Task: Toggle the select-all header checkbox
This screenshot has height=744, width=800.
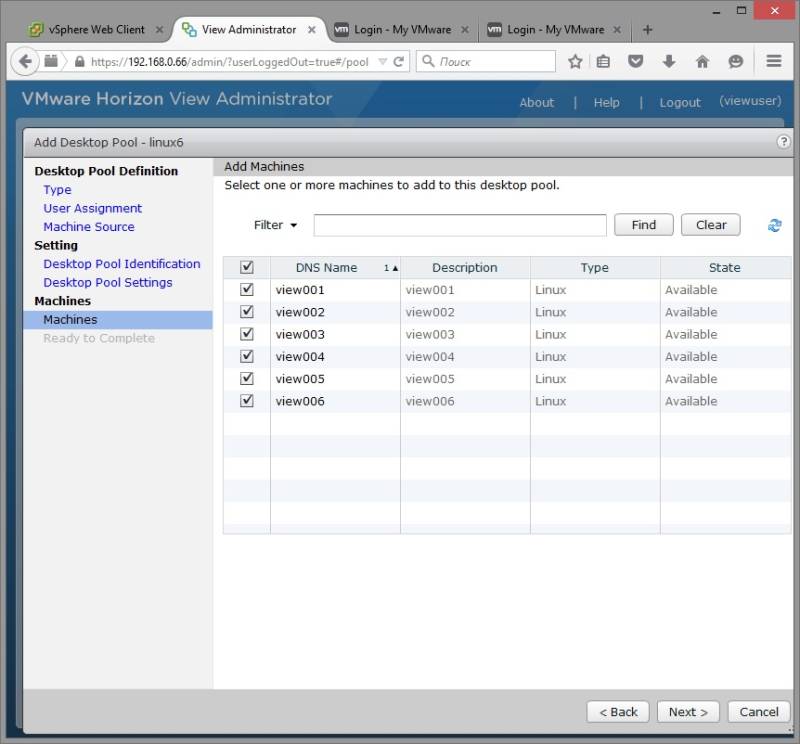Action: (247, 267)
